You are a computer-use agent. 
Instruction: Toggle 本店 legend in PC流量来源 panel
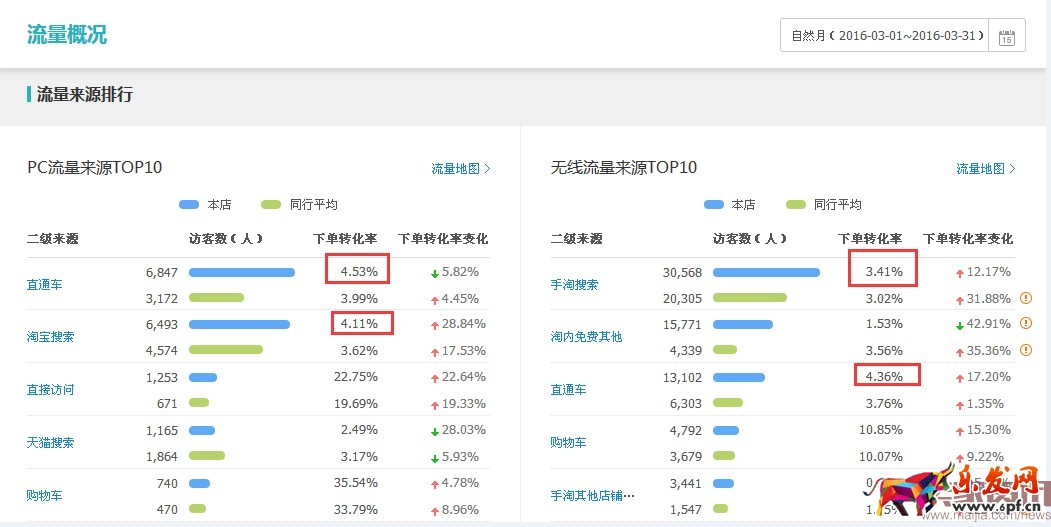click(205, 204)
